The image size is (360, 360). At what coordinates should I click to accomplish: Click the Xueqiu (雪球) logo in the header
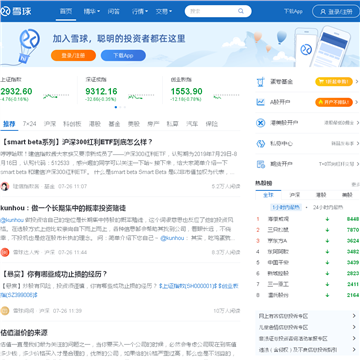click(16, 11)
